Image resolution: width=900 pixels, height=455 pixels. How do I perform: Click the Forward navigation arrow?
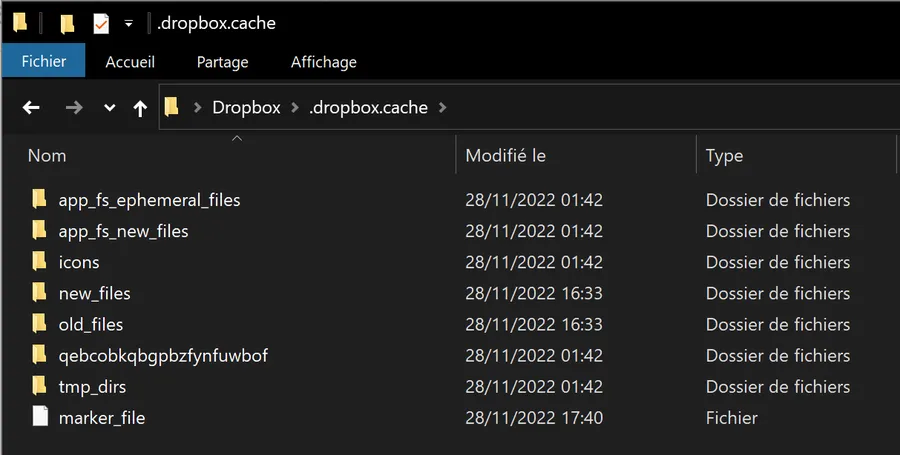pos(74,107)
